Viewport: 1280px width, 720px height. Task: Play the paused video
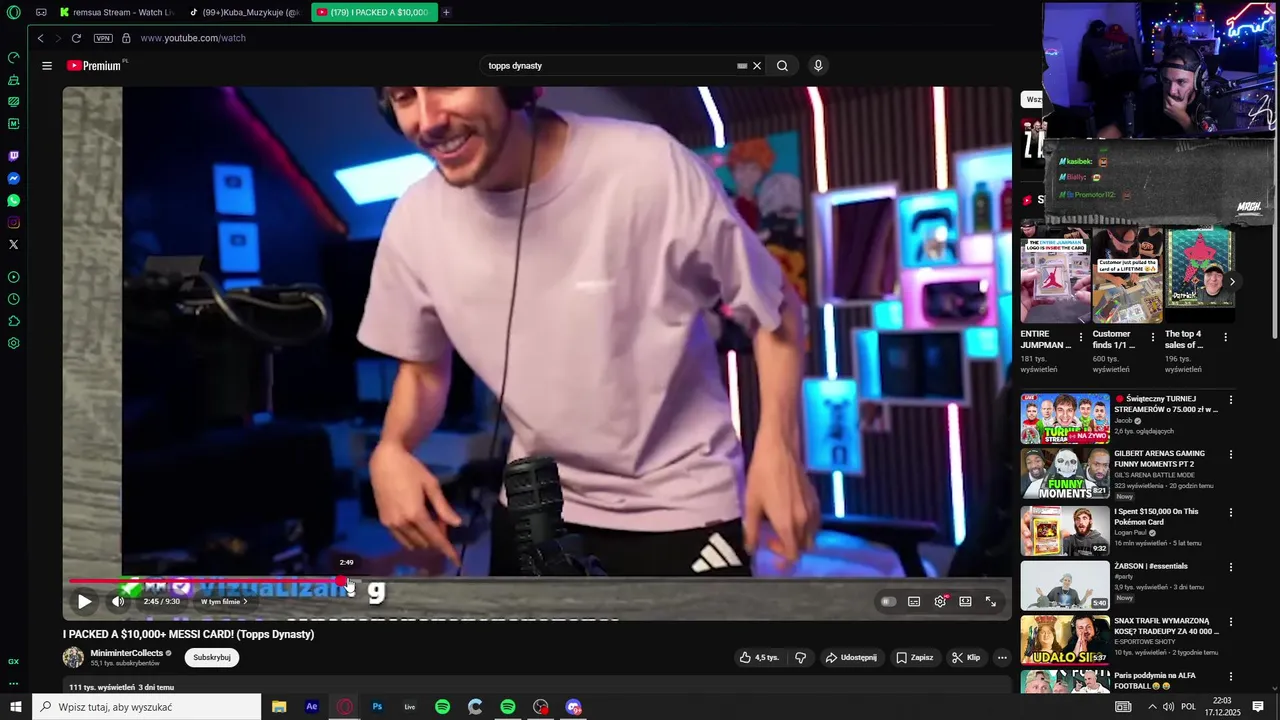coord(84,601)
